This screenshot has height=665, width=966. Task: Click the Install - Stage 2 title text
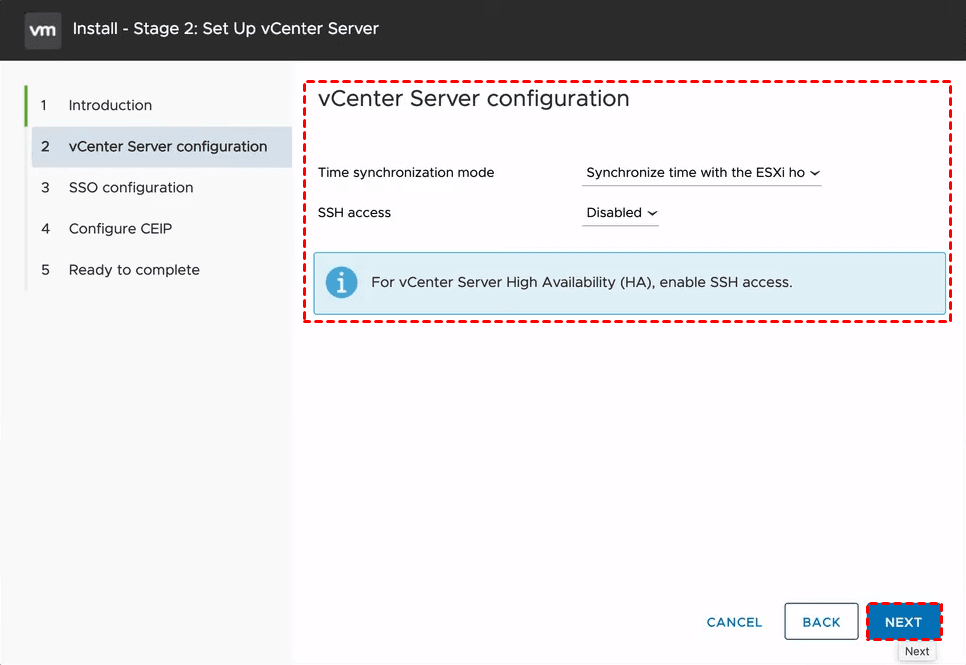point(226,29)
